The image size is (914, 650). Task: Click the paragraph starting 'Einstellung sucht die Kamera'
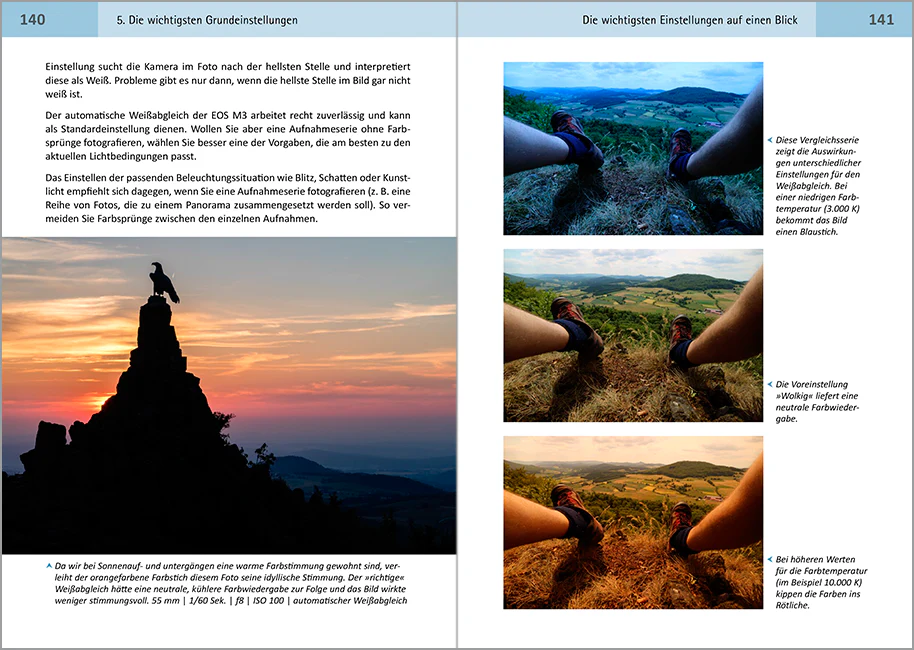tap(228, 80)
